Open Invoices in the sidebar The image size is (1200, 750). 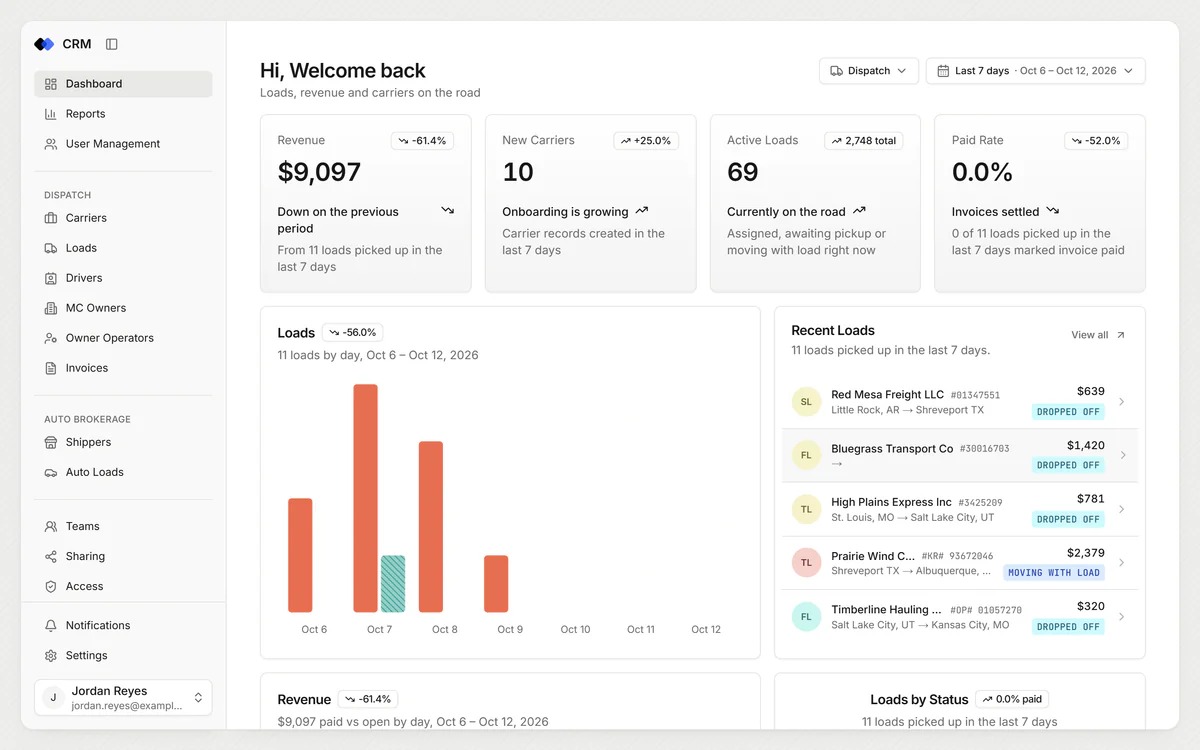pyautogui.click(x=123, y=368)
